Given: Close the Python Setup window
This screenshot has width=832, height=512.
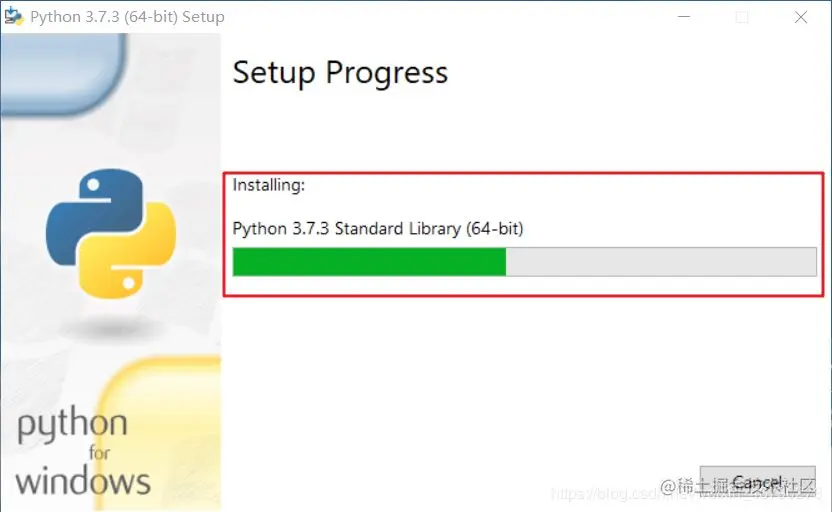Looking at the screenshot, I should [x=801, y=18].
